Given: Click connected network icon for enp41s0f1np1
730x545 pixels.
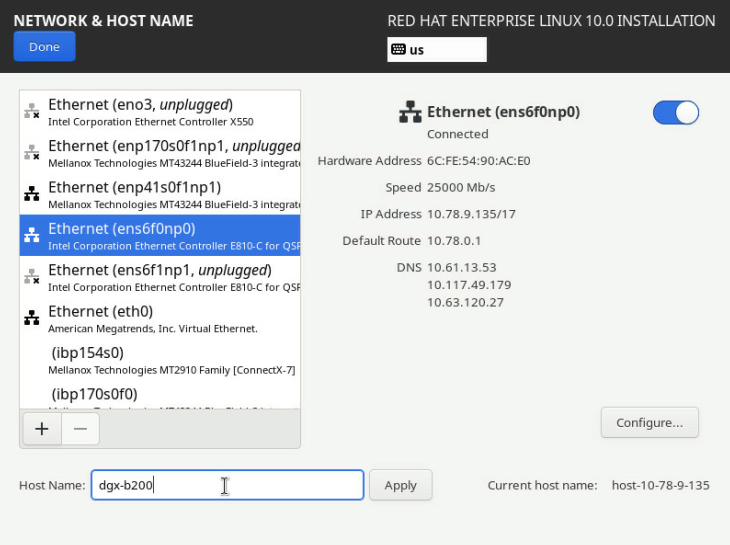Looking at the screenshot, I should pyautogui.click(x=32, y=194).
